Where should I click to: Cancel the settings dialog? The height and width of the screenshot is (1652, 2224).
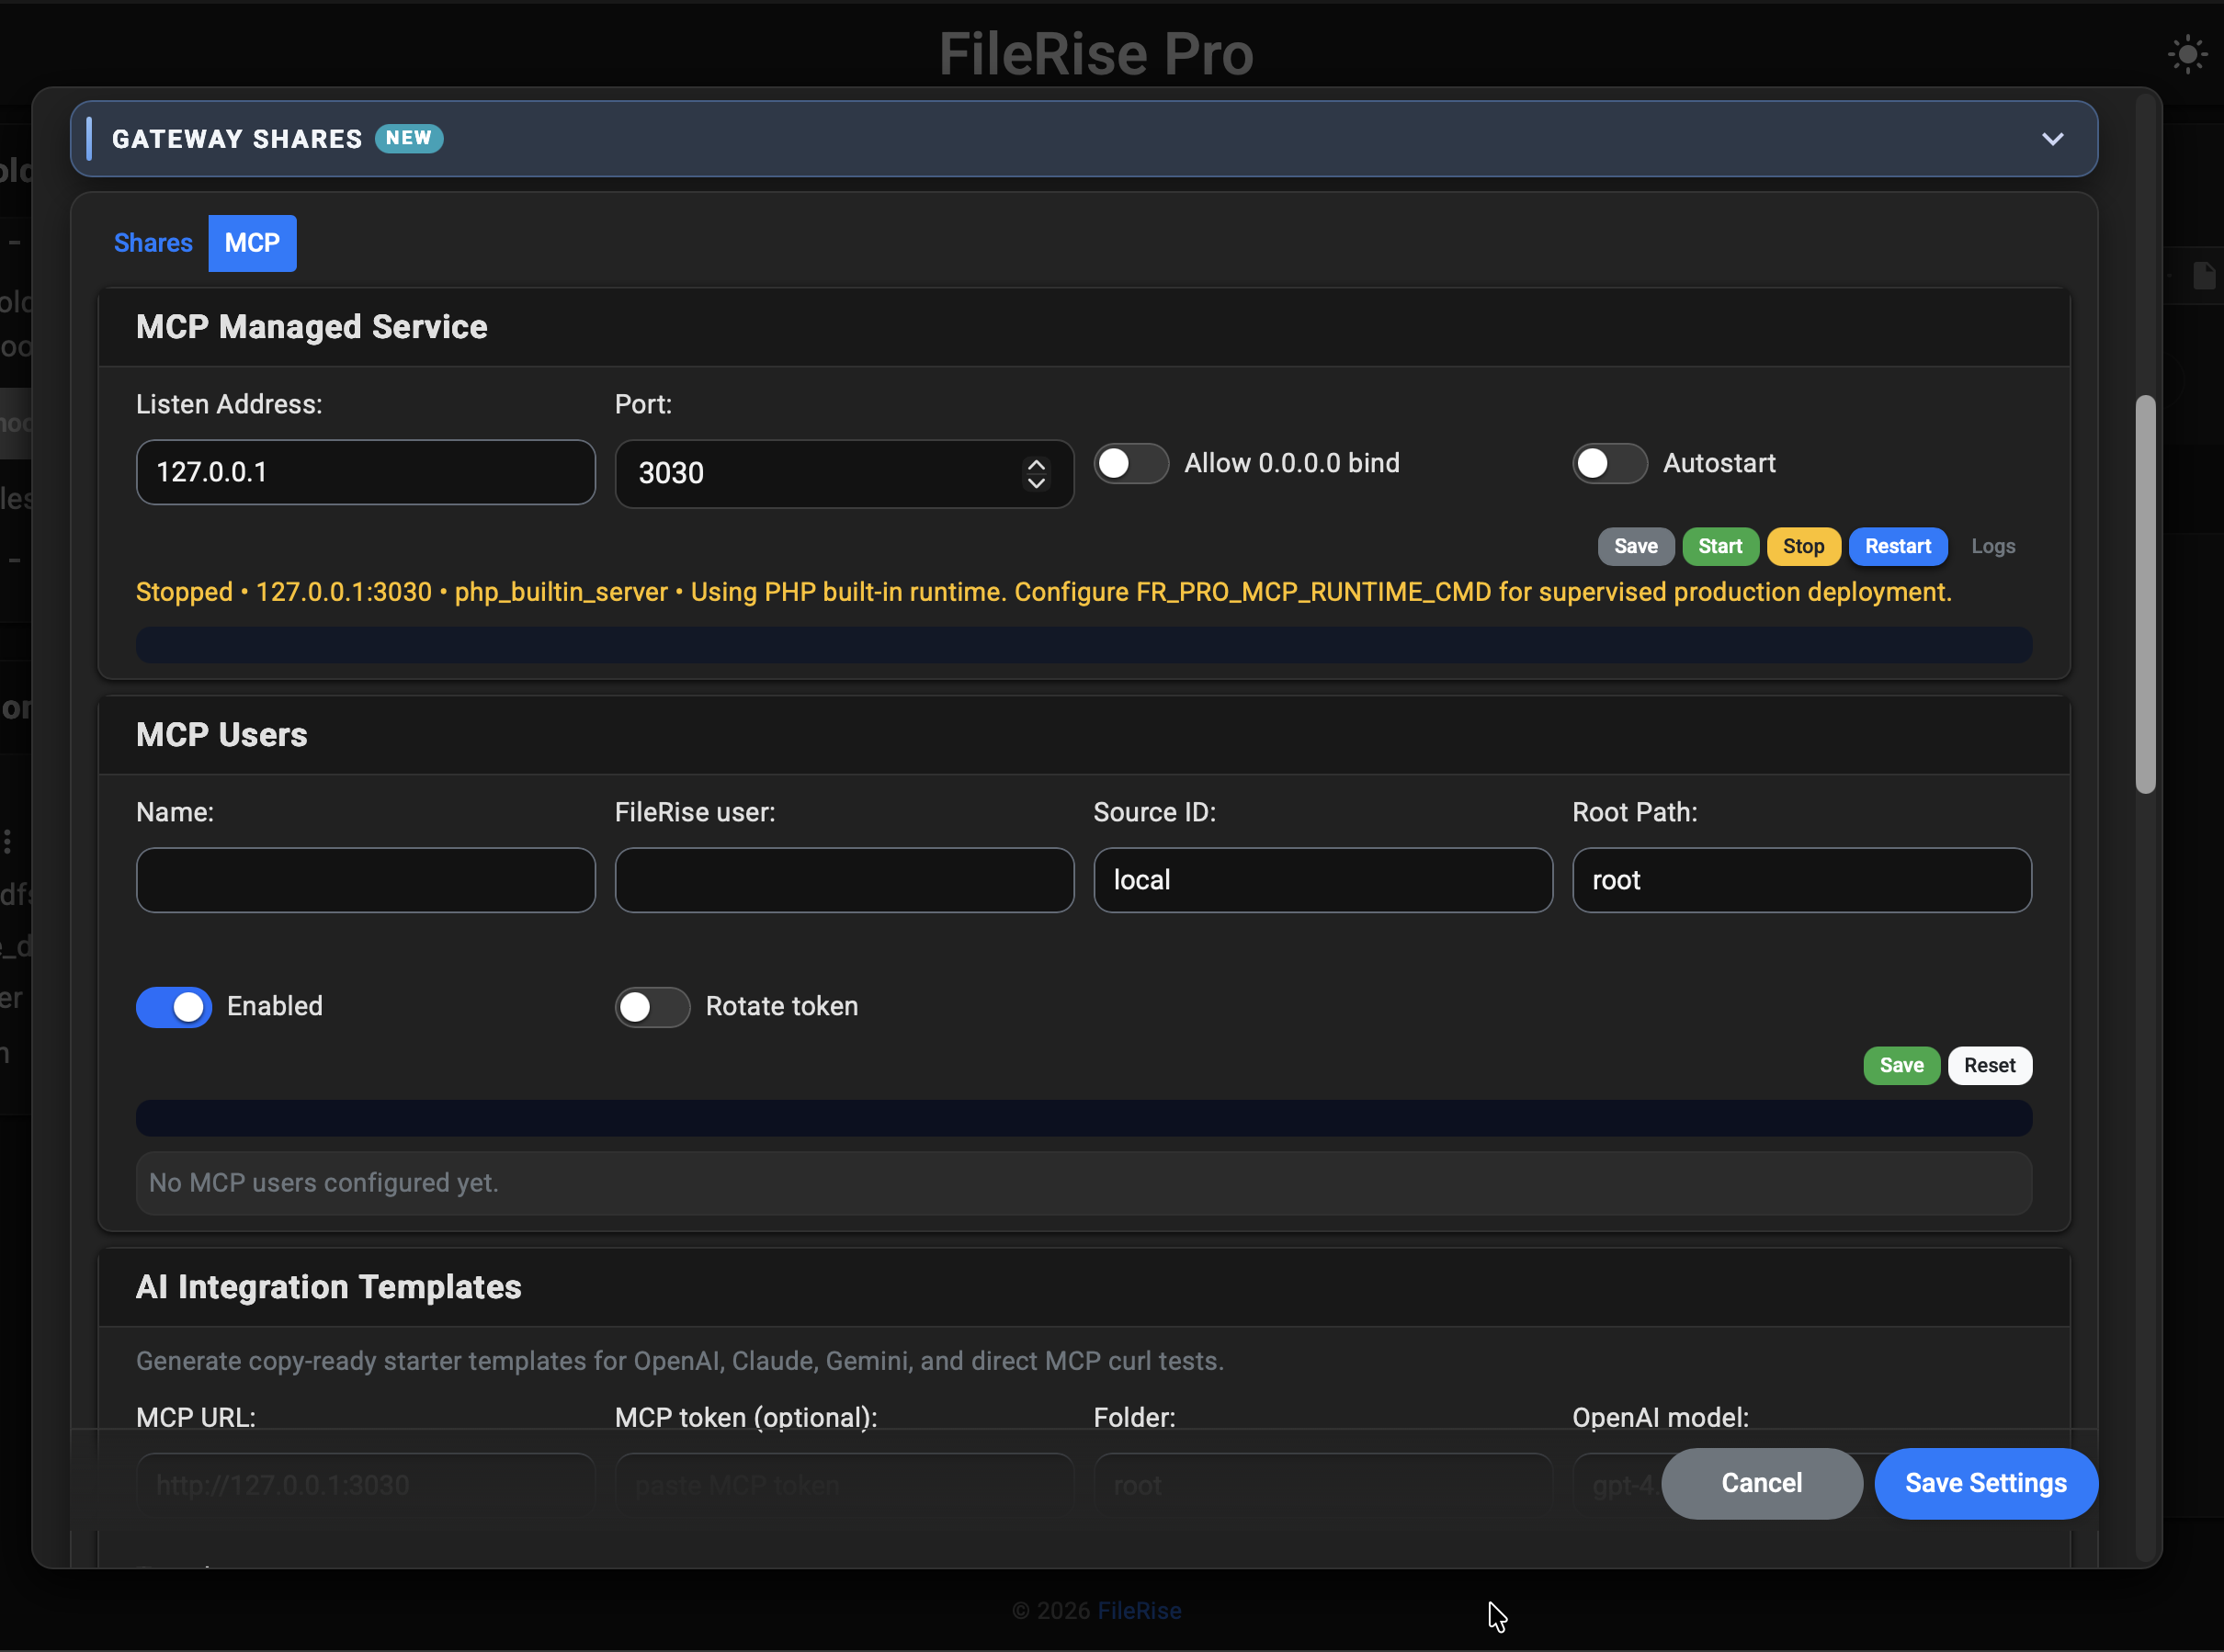(1761, 1483)
